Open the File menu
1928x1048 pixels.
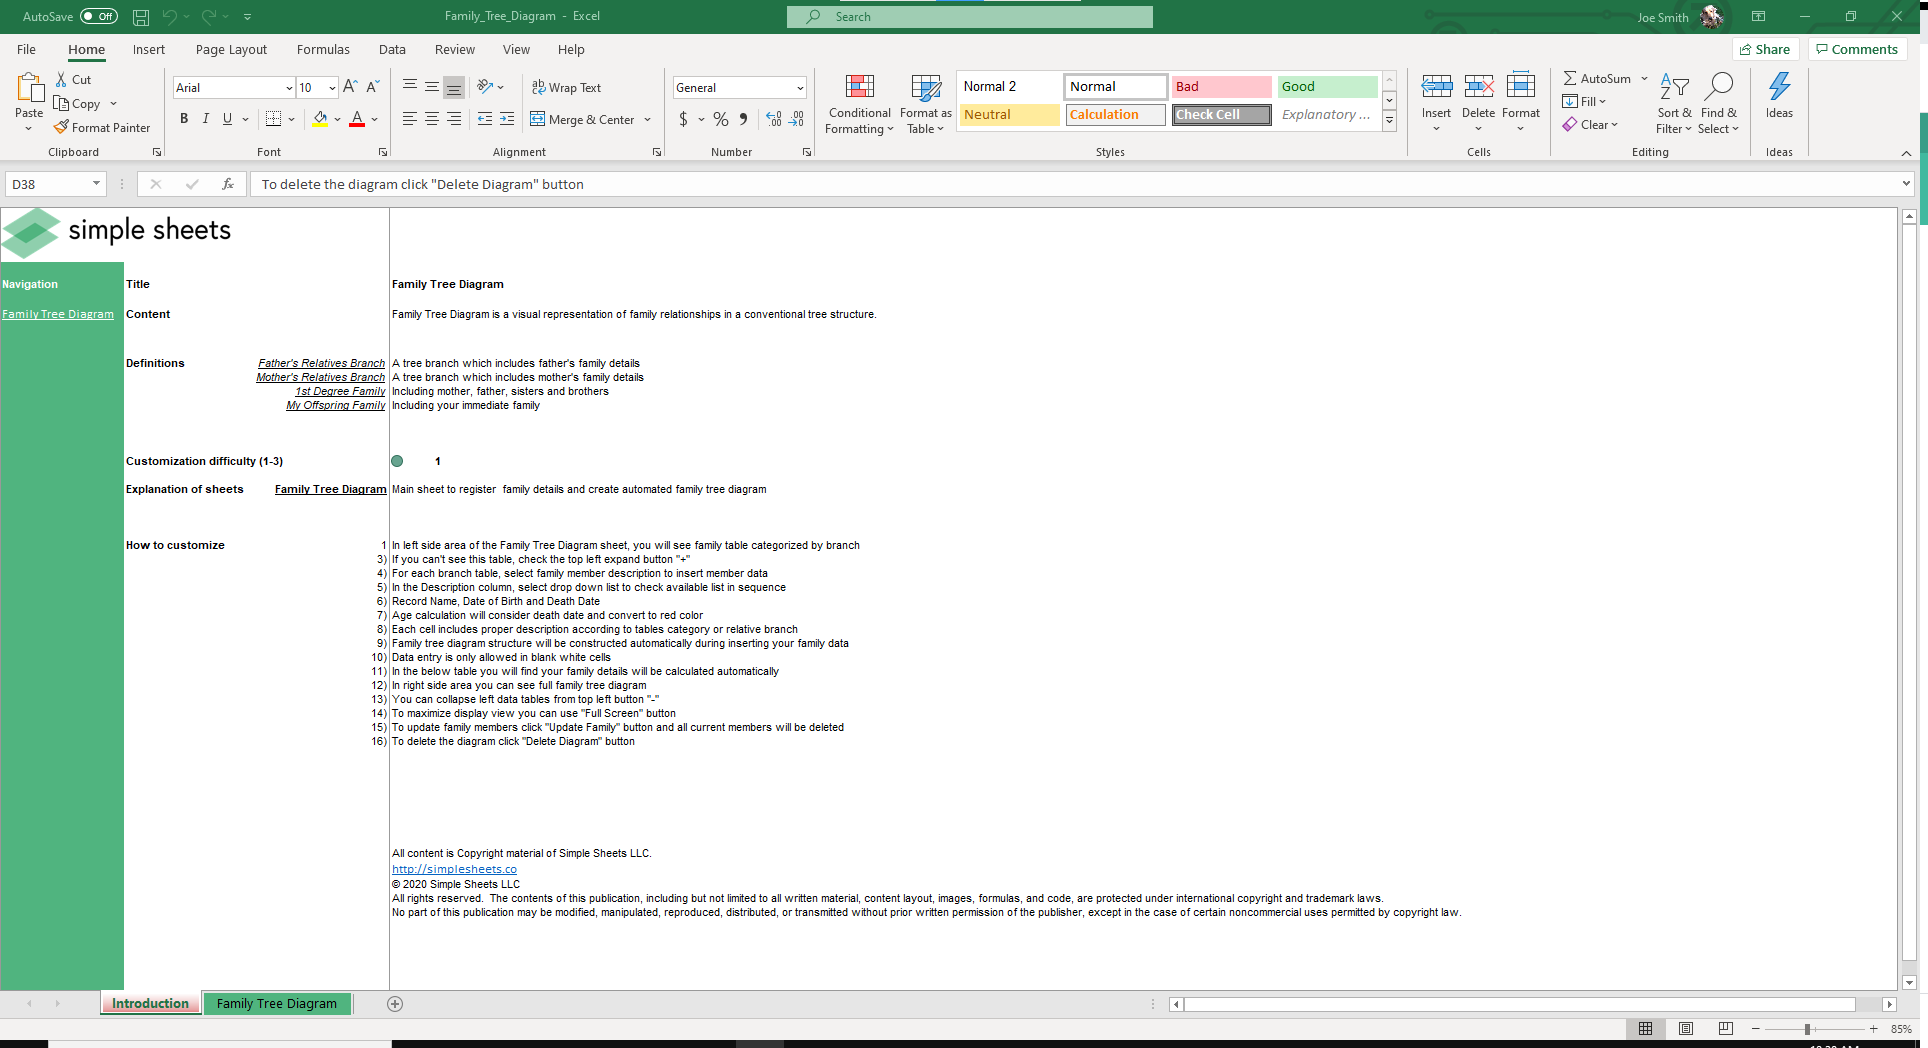coord(26,49)
